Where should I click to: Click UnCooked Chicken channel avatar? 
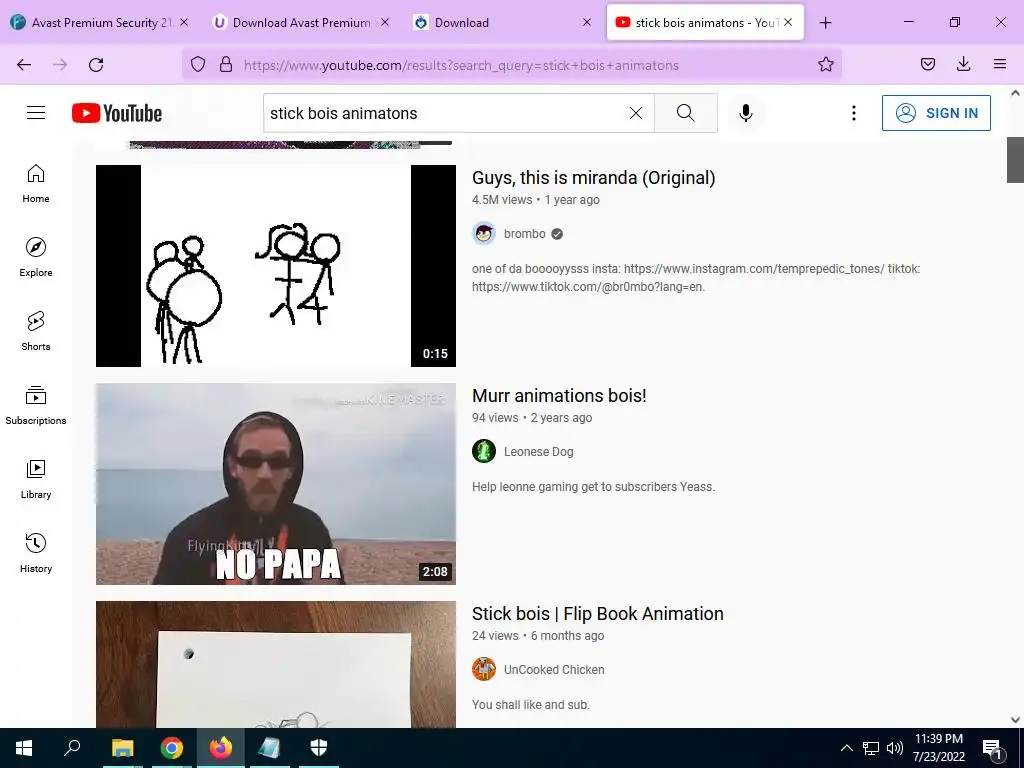click(x=484, y=669)
